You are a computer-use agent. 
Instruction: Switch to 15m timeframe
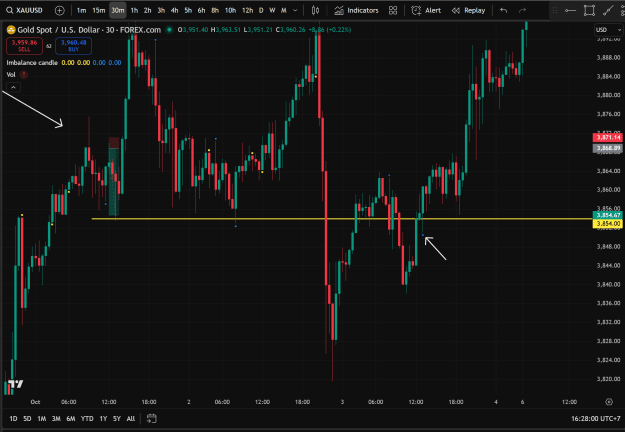[98, 10]
